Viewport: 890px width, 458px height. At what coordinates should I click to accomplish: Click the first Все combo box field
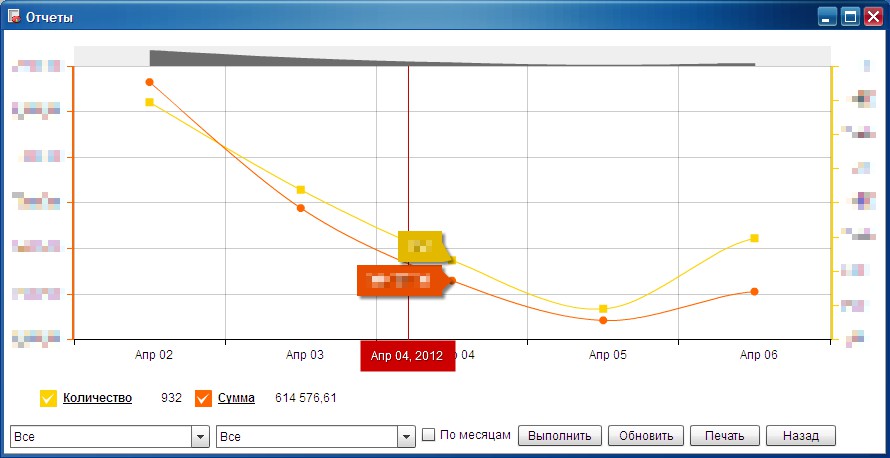[110, 436]
